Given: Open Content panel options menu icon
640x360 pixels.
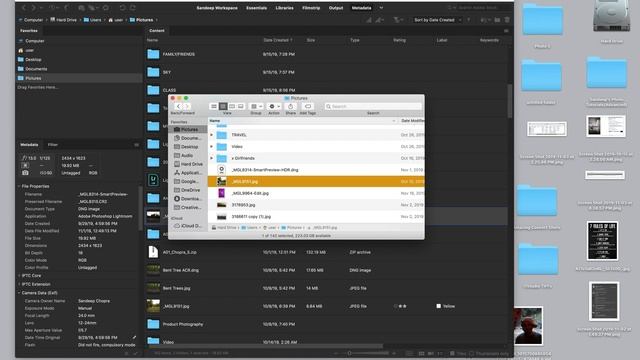Looking at the screenshot, I should tap(506, 31).
